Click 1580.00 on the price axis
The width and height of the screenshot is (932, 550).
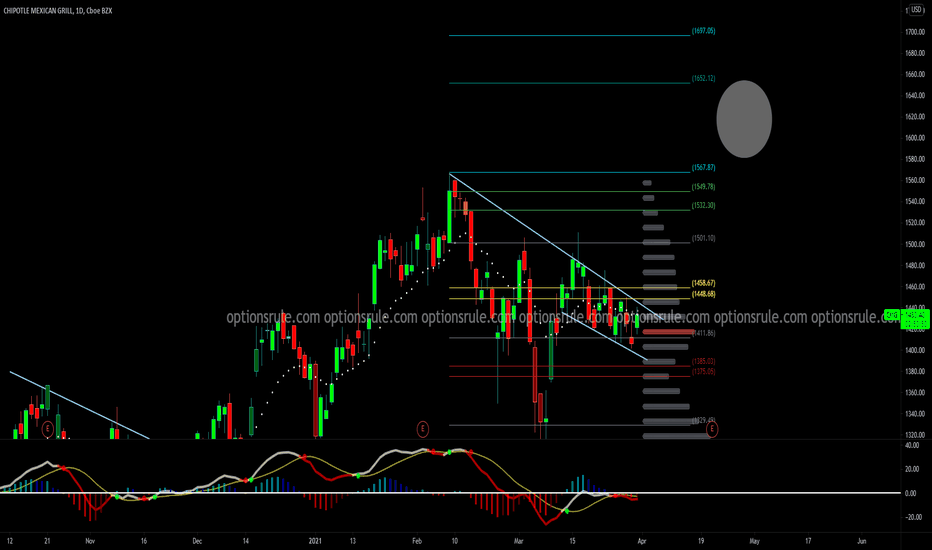point(915,159)
